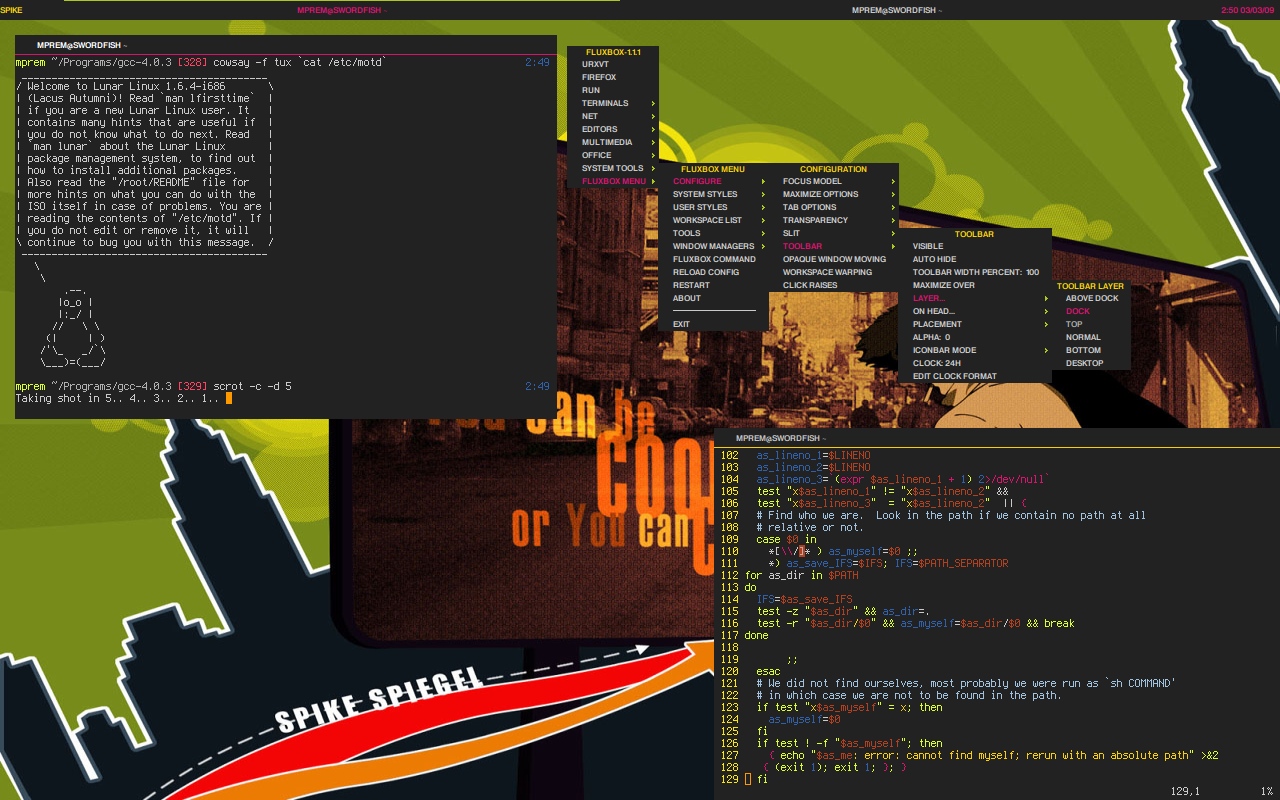Toggle toolbar Auto Hide
Image resolution: width=1280 pixels, height=800 pixels.
pos(975,259)
